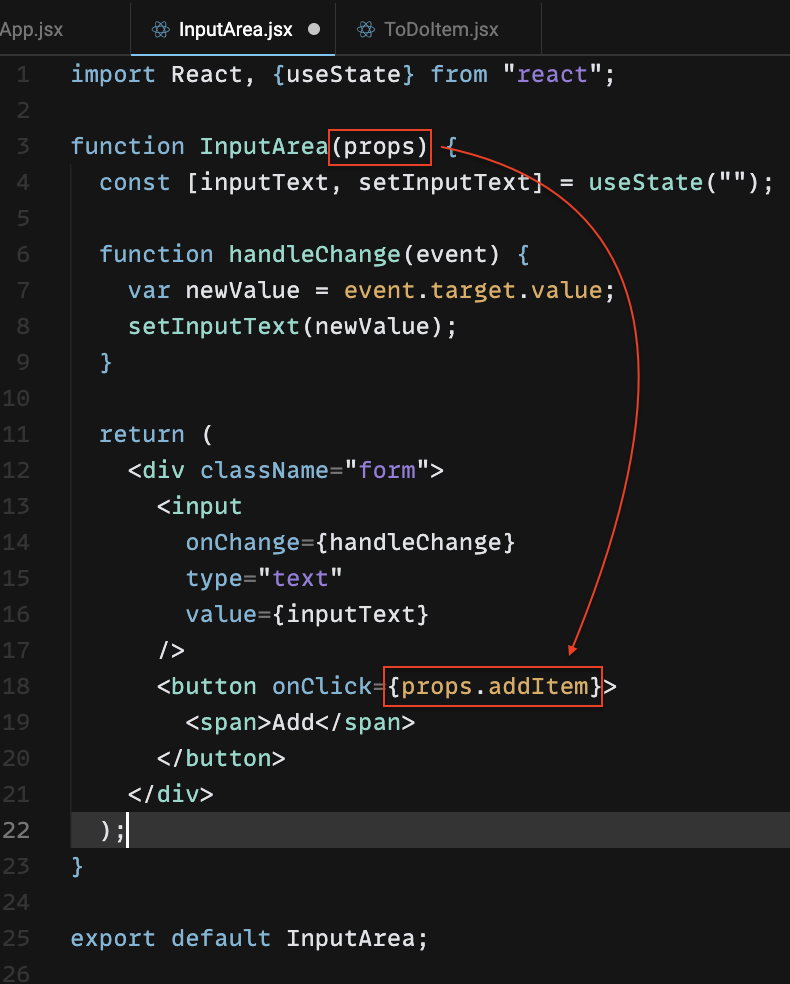
Task: Click line number 22 in the gutter
Action: 16,830
